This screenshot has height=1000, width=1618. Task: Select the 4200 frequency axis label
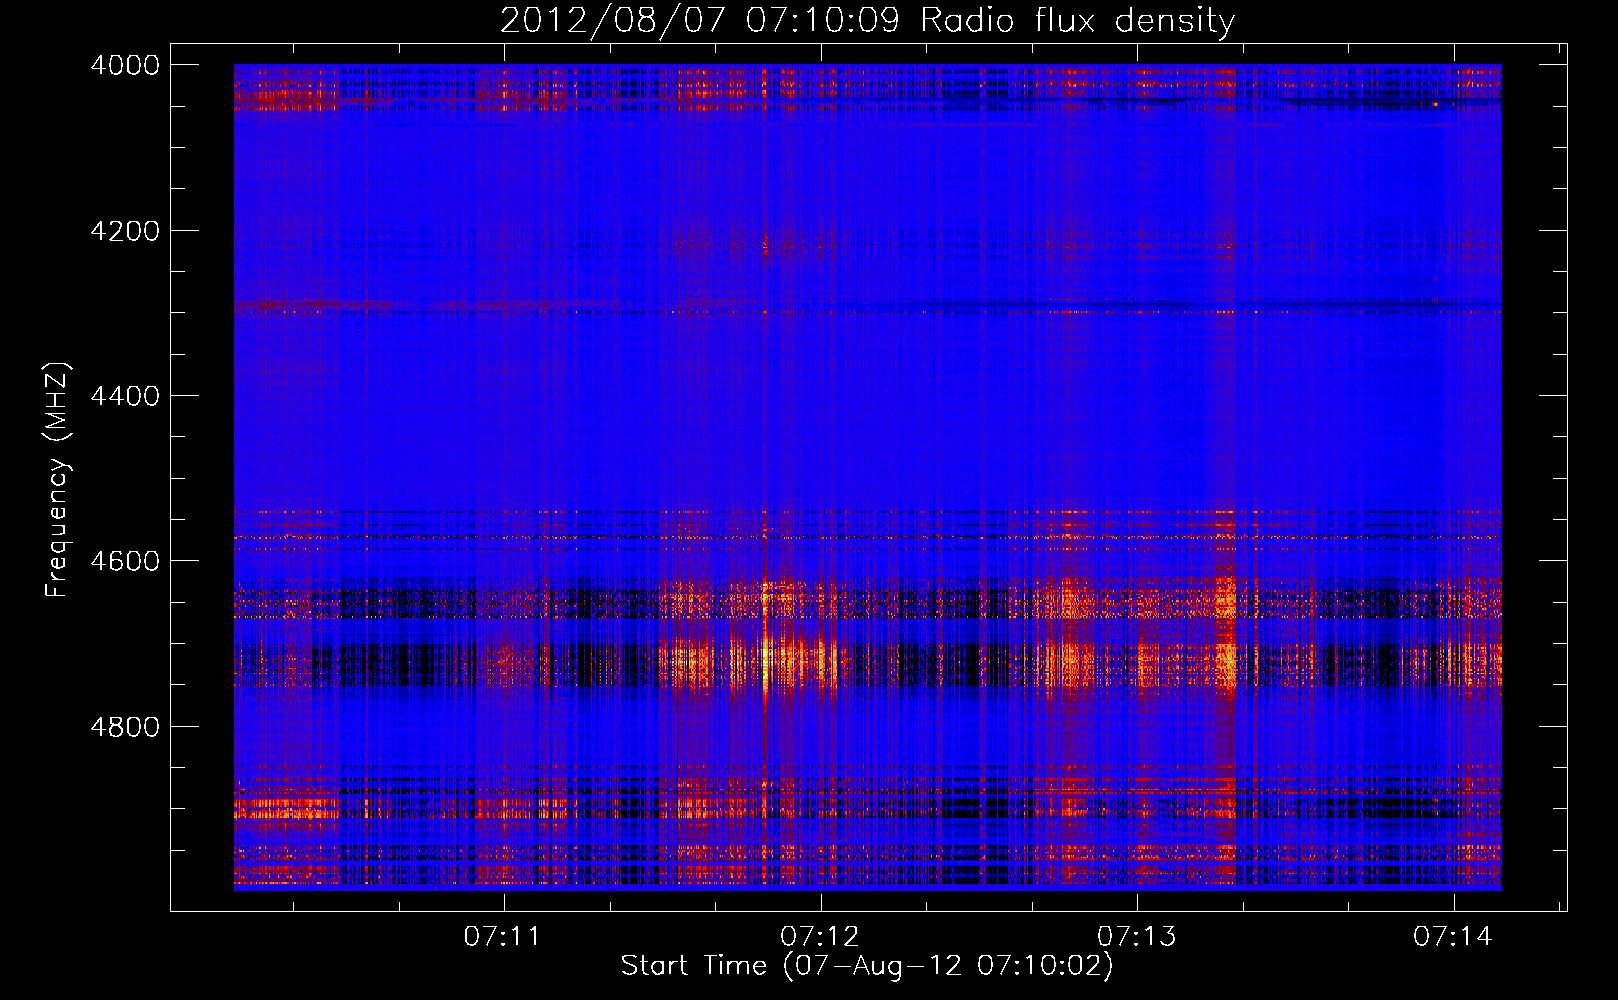coord(125,230)
